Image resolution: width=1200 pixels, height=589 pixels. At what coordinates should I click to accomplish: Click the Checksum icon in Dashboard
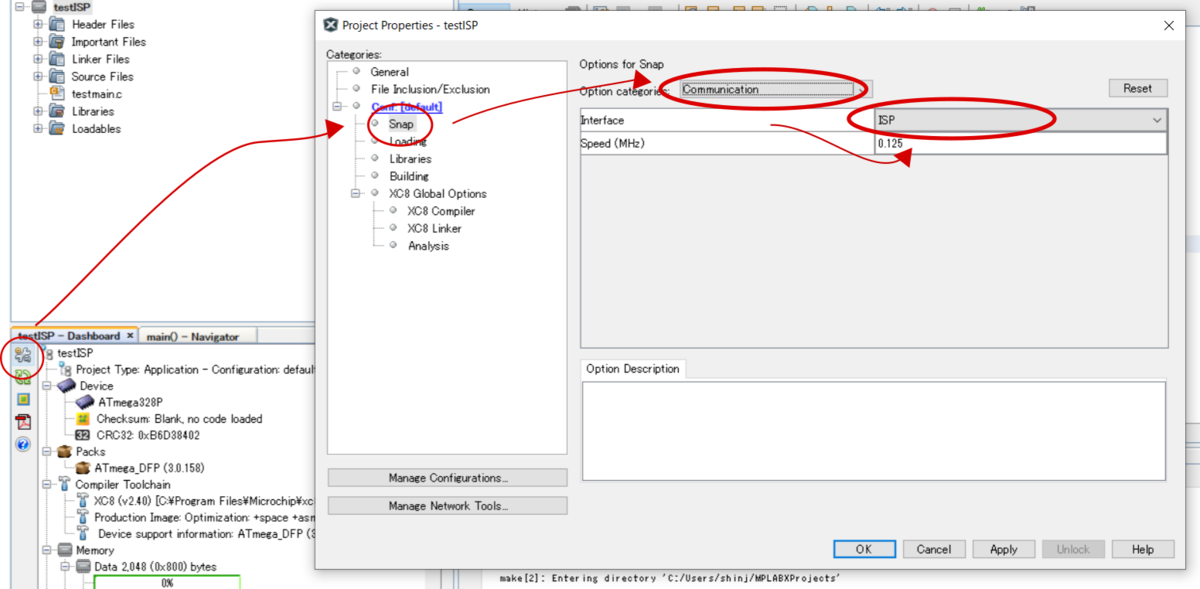[x=84, y=419]
